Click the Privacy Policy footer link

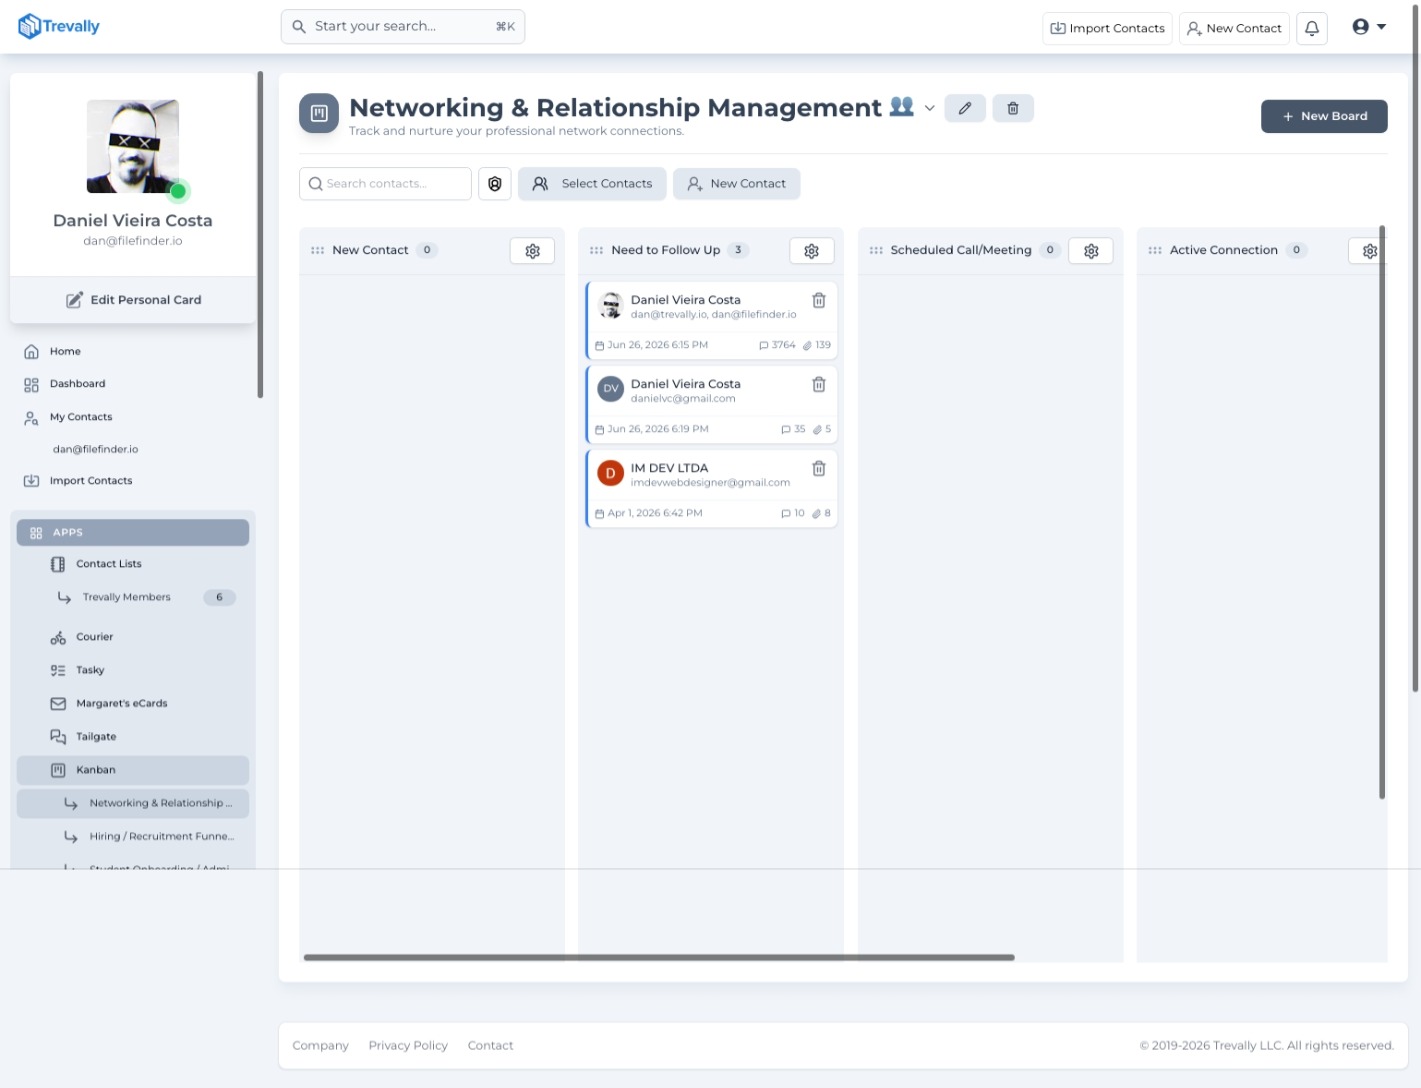(408, 1046)
